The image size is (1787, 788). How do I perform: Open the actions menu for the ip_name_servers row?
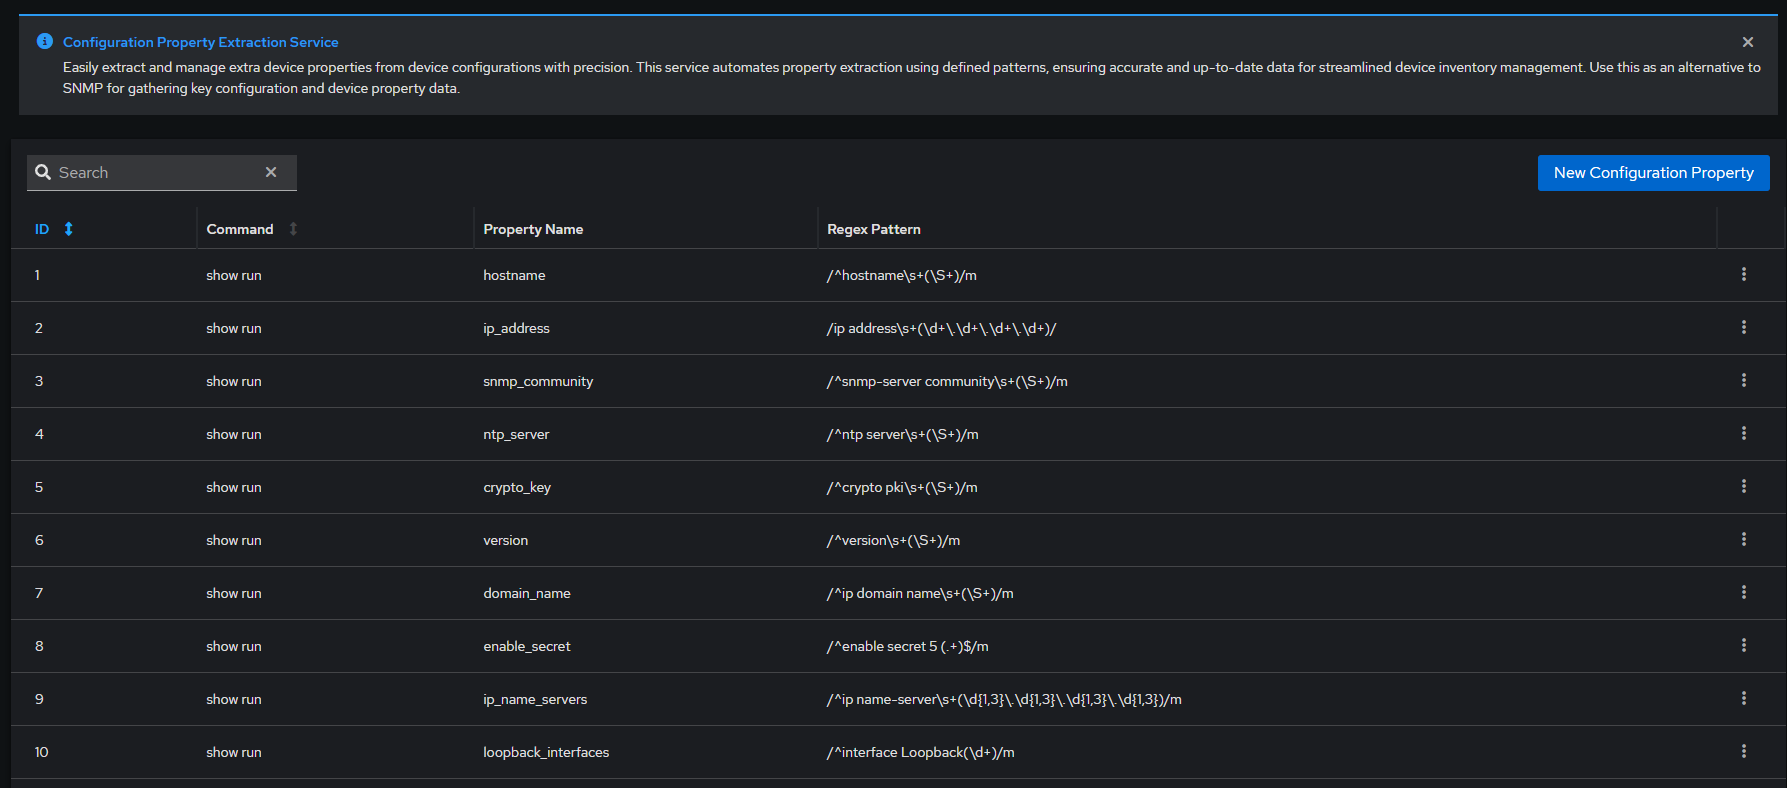1744,698
